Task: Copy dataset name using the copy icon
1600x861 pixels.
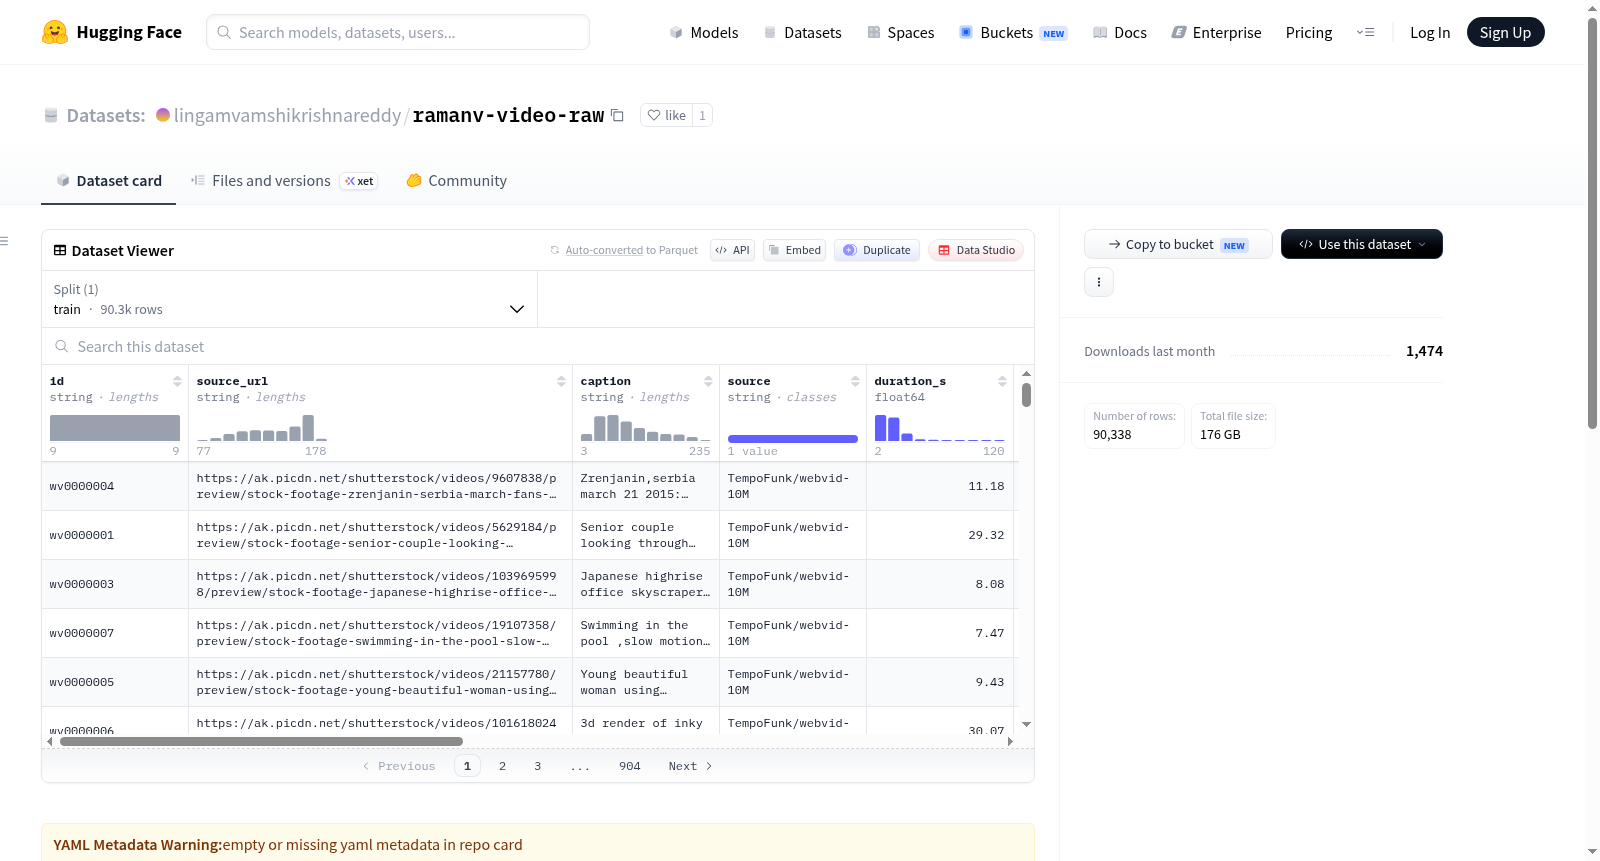Action: (618, 115)
